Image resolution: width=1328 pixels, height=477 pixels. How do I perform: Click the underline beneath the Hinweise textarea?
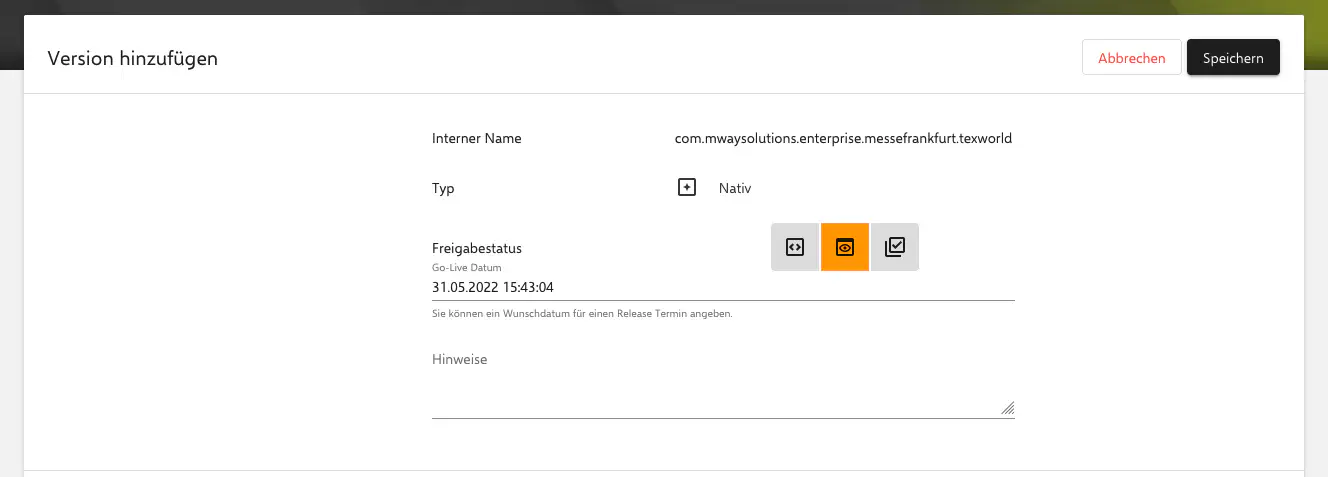[723, 418]
